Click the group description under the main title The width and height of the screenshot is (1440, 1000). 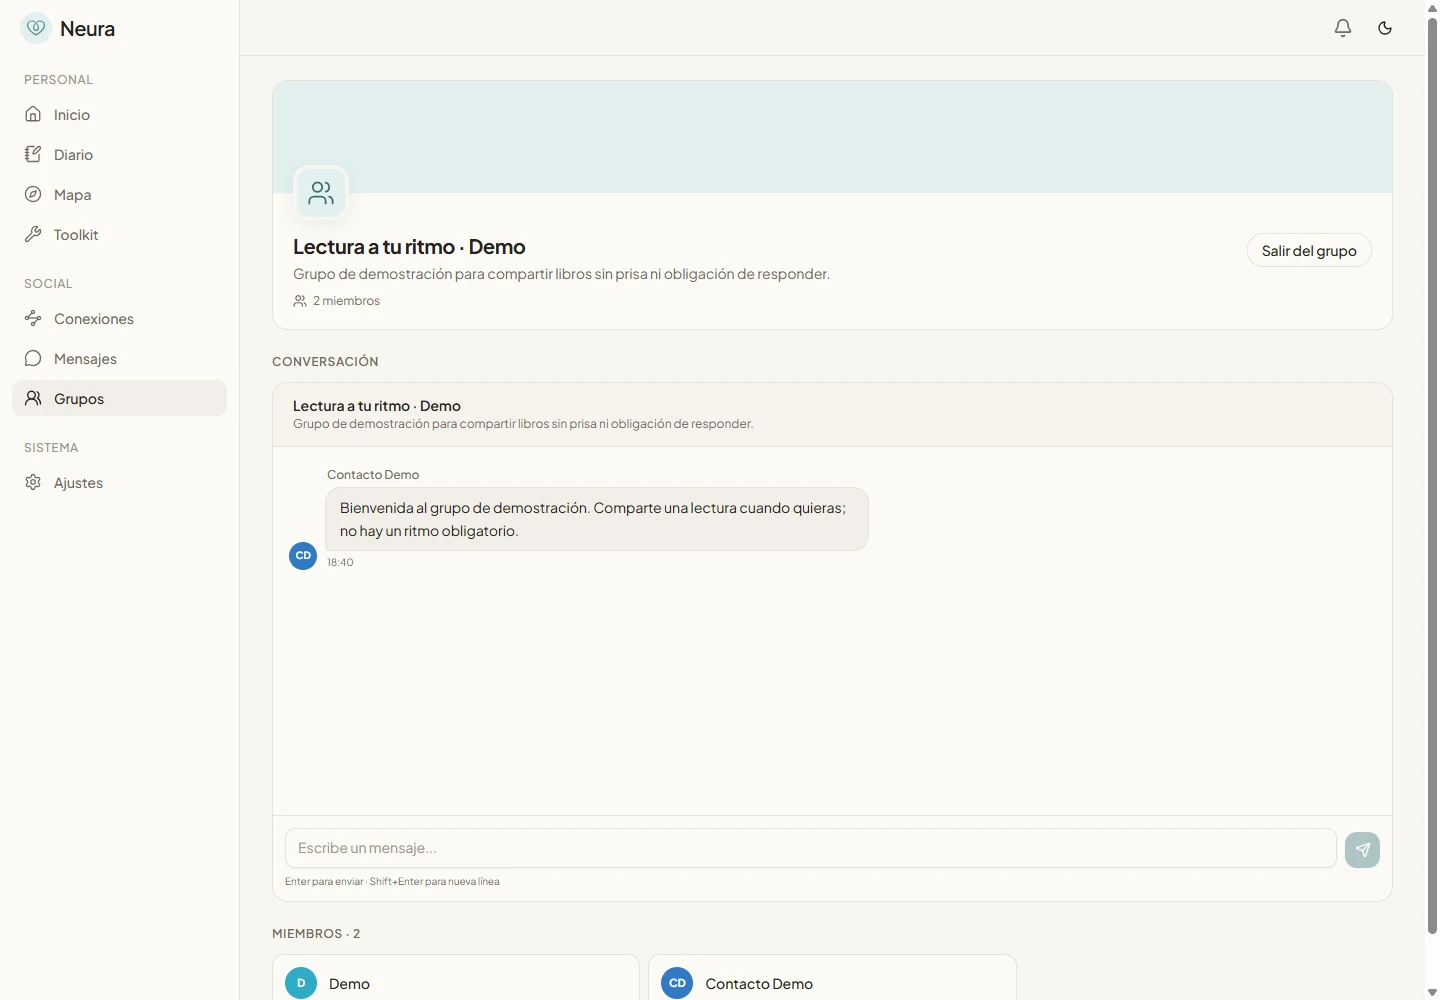pos(561,274)
